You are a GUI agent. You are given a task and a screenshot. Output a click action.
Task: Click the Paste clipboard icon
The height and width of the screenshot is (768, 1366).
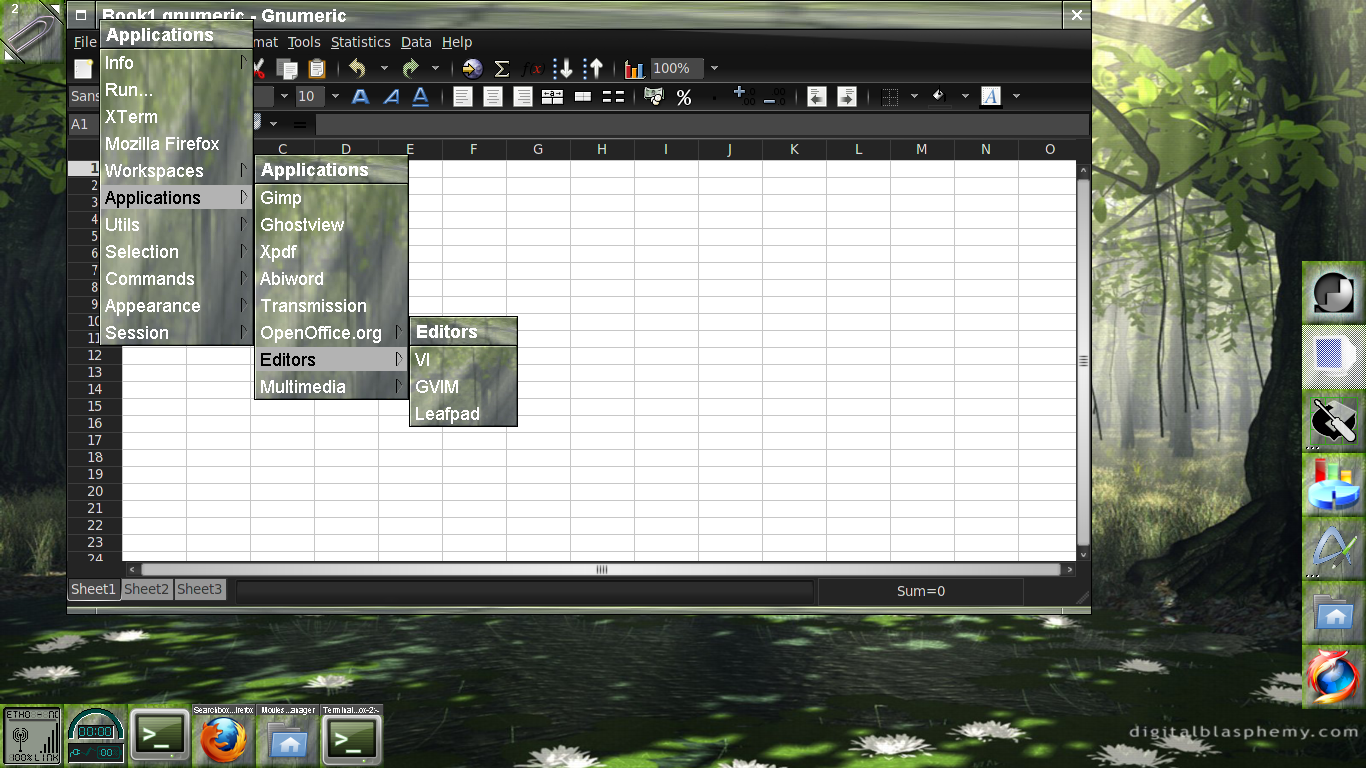(x=317, y=69)
